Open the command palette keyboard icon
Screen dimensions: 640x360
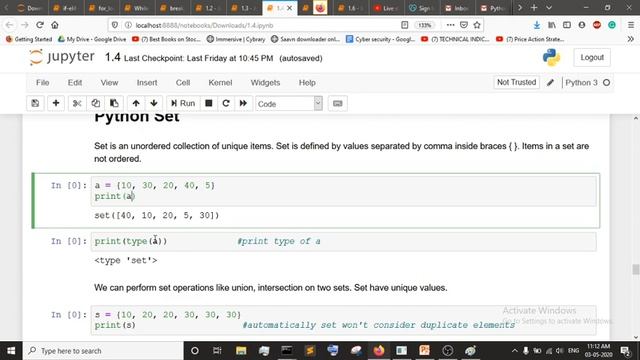338,103
